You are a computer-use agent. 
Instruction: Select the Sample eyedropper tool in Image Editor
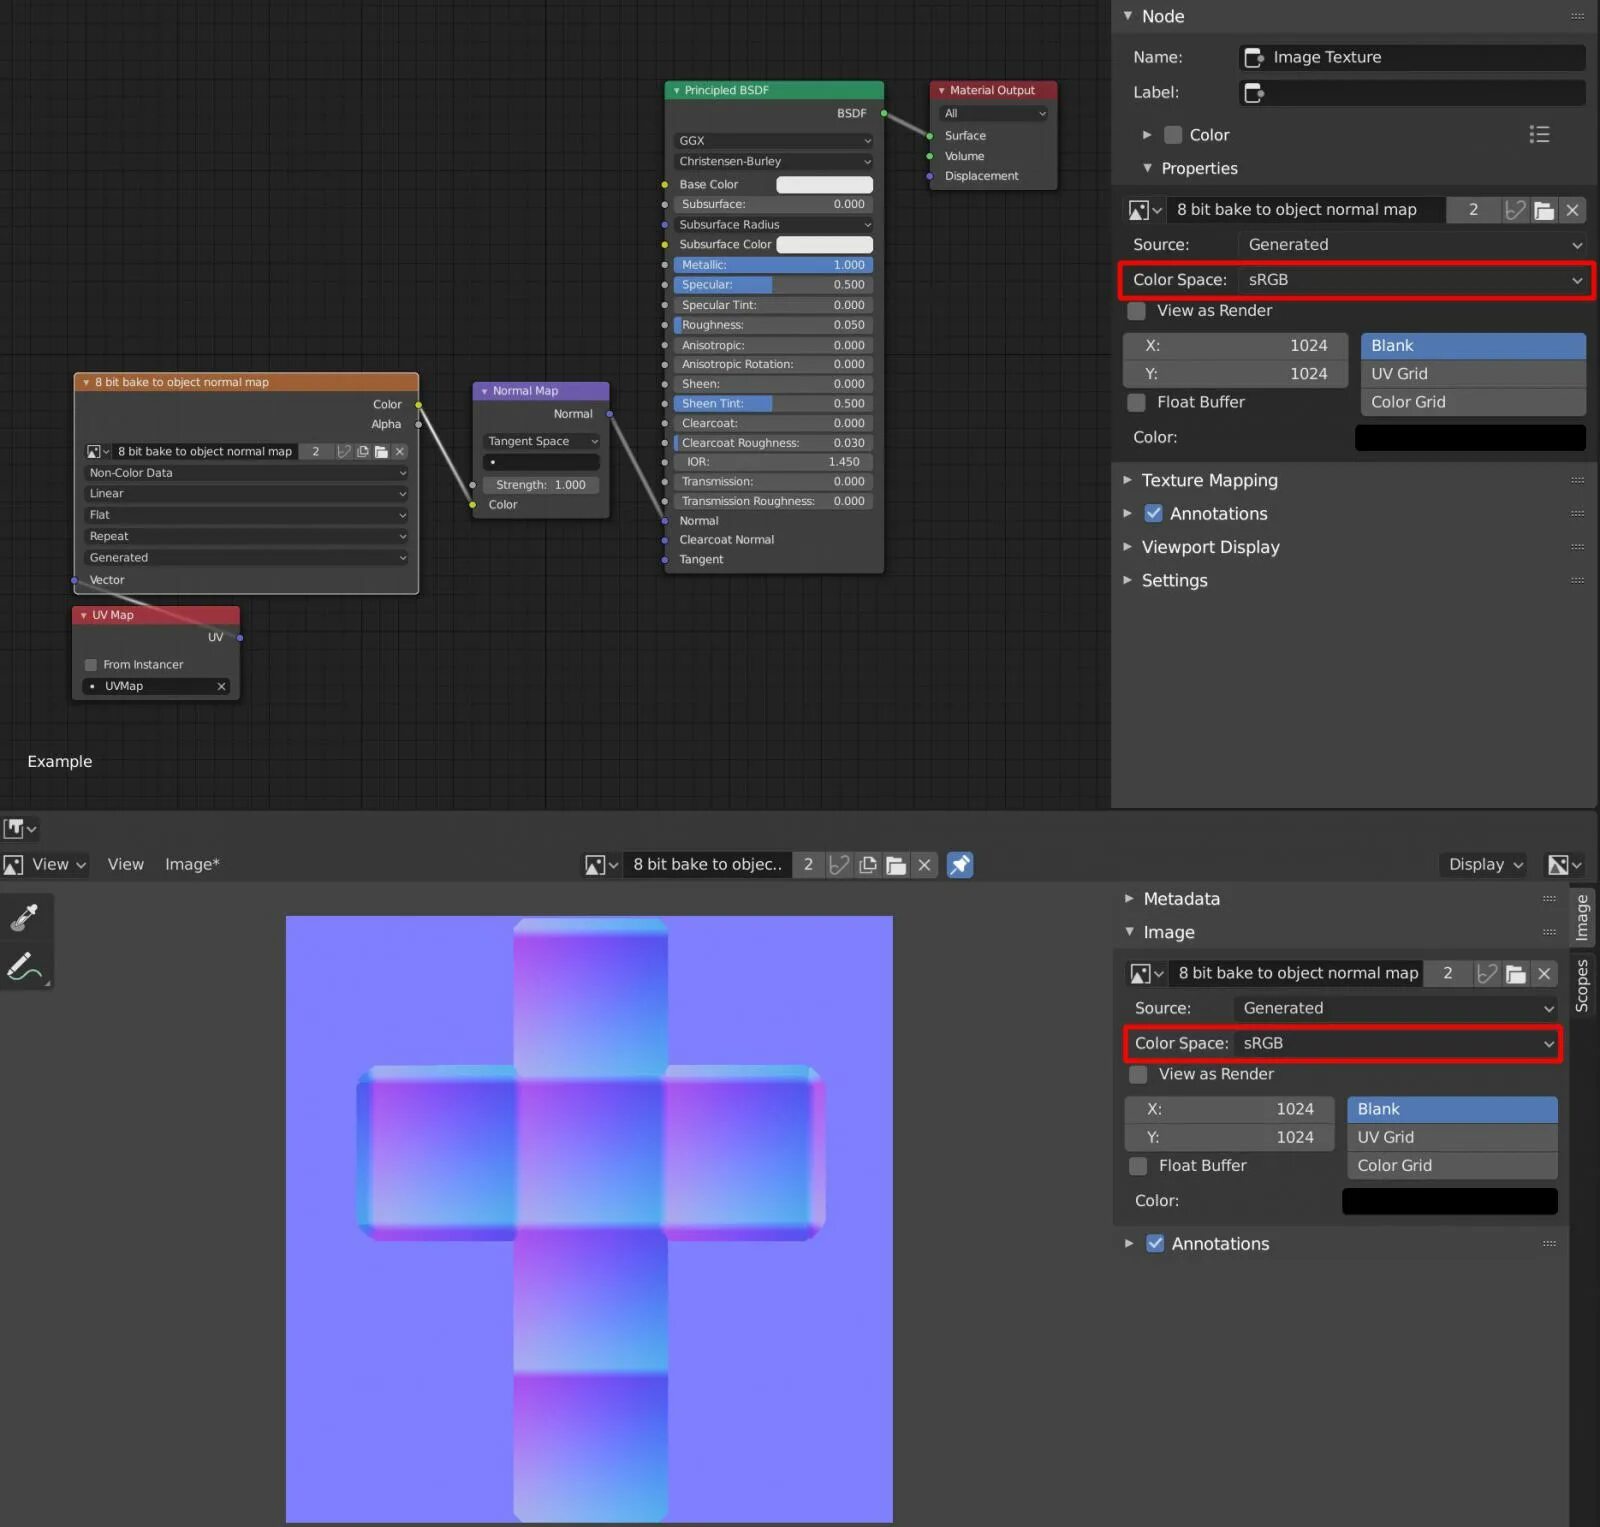[x=25, y=916]
